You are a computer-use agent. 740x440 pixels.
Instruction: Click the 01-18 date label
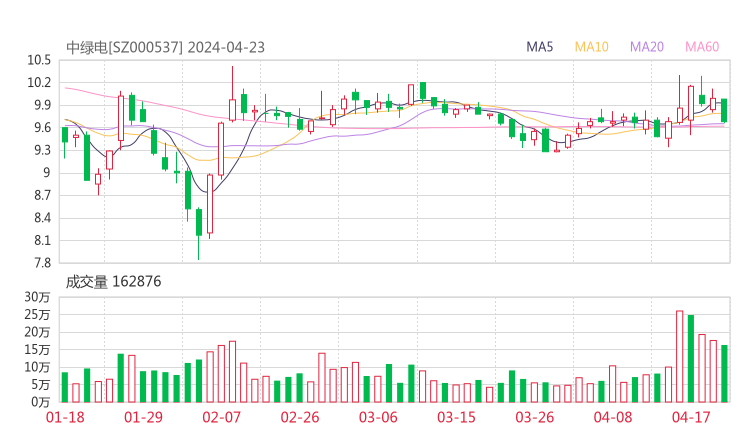coord(65,417)
